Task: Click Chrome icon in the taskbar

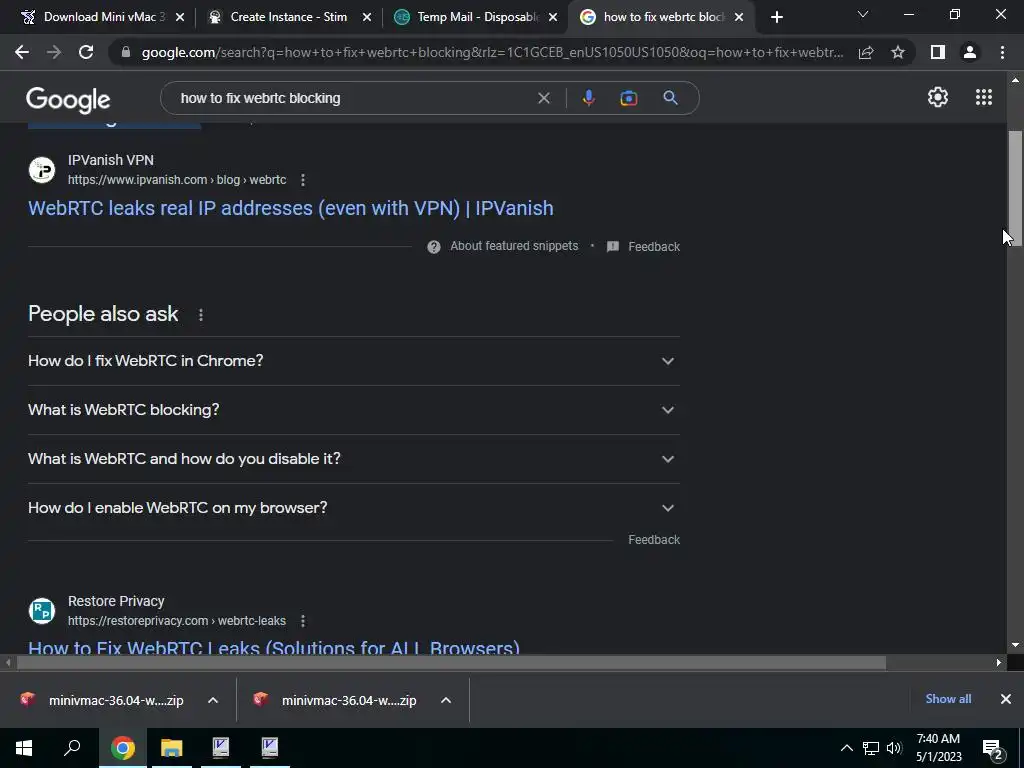Action: point(123,748)
